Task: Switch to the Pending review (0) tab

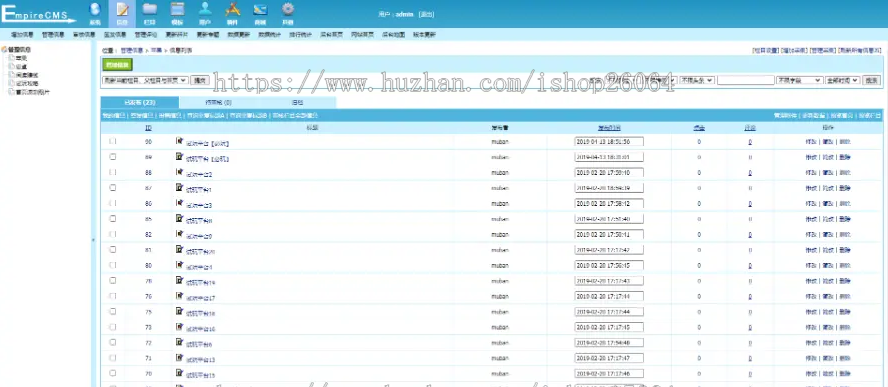Action: tap(218, 103)
